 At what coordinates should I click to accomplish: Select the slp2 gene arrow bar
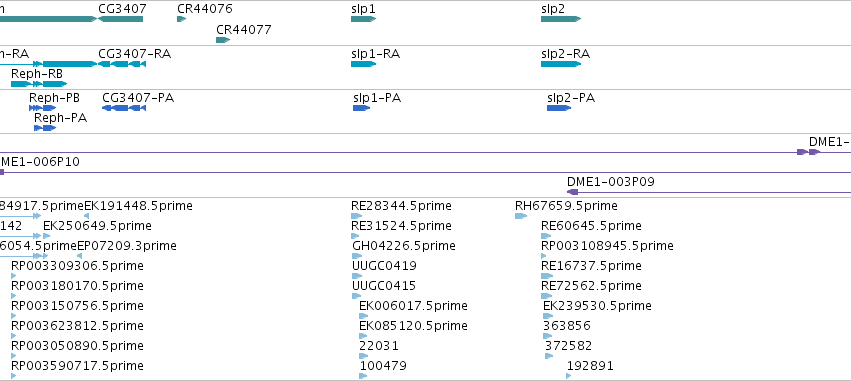pos(561,19)
